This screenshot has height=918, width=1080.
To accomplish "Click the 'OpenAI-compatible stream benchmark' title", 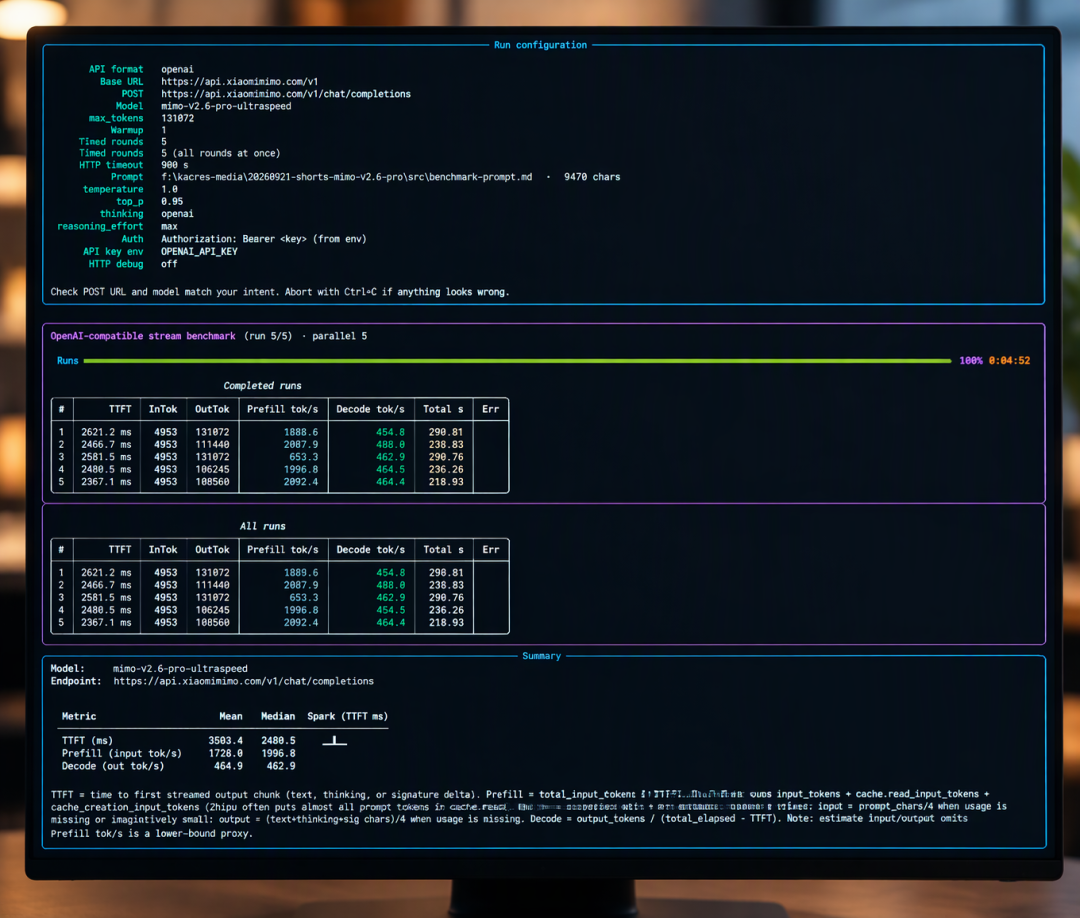I will (143, 336).
